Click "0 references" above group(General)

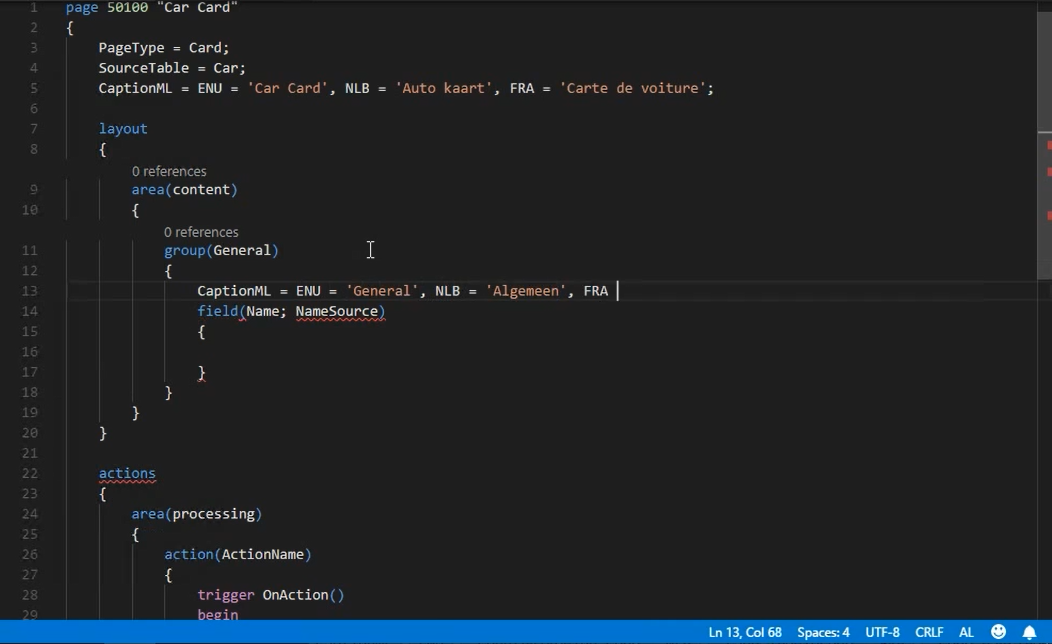[201, 231]
